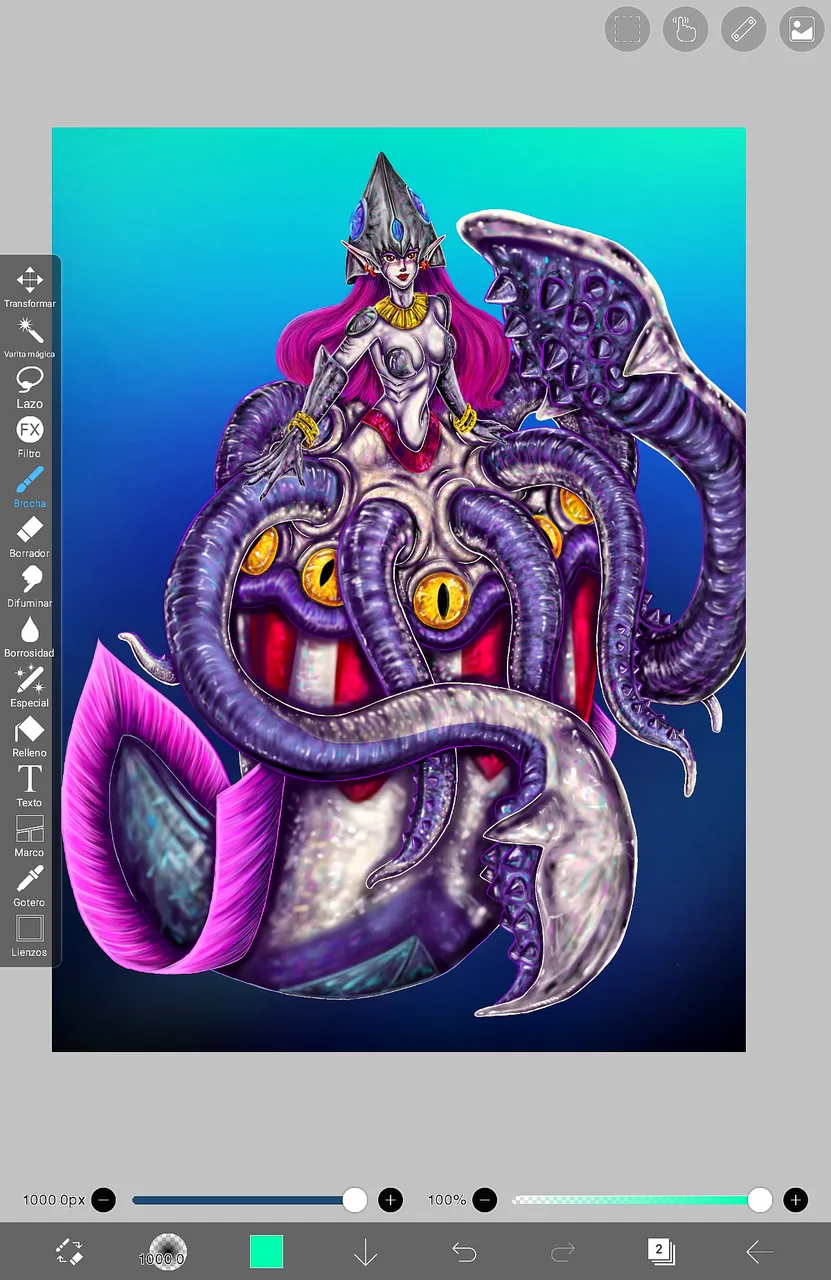Open the layers panel showing 2
Screen dimensions: 831x1280
660,1251
